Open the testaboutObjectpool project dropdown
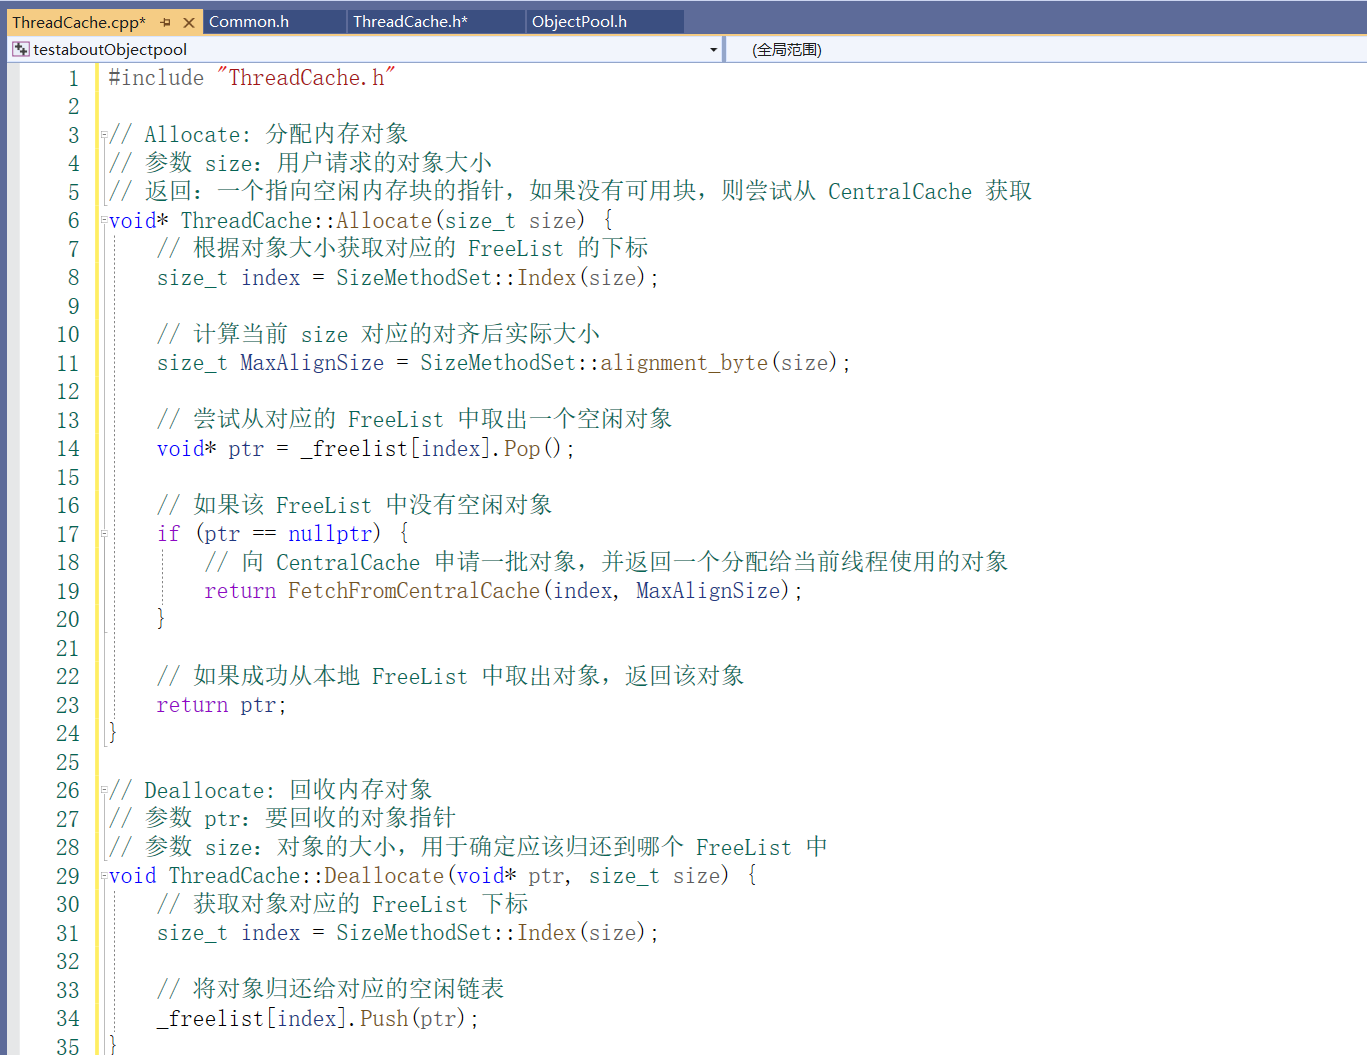 point(713,49)
